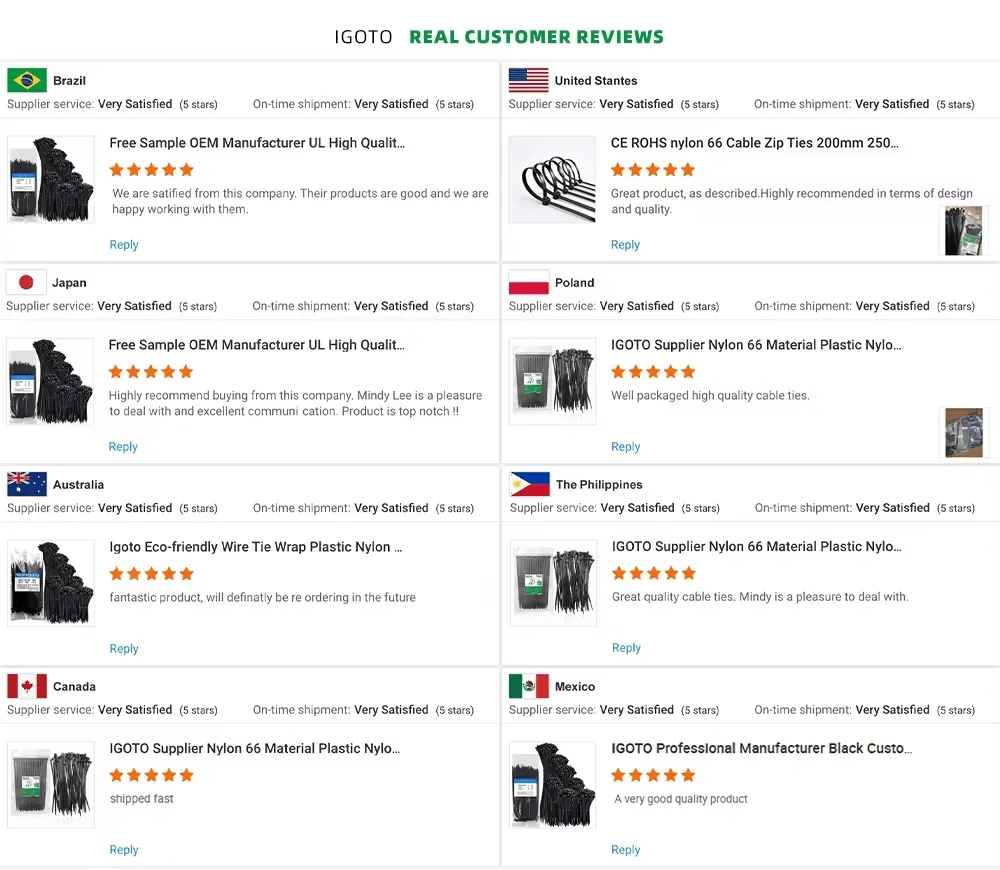Open IGOTO Professional Manufacturer Black product title

(761, 748)
